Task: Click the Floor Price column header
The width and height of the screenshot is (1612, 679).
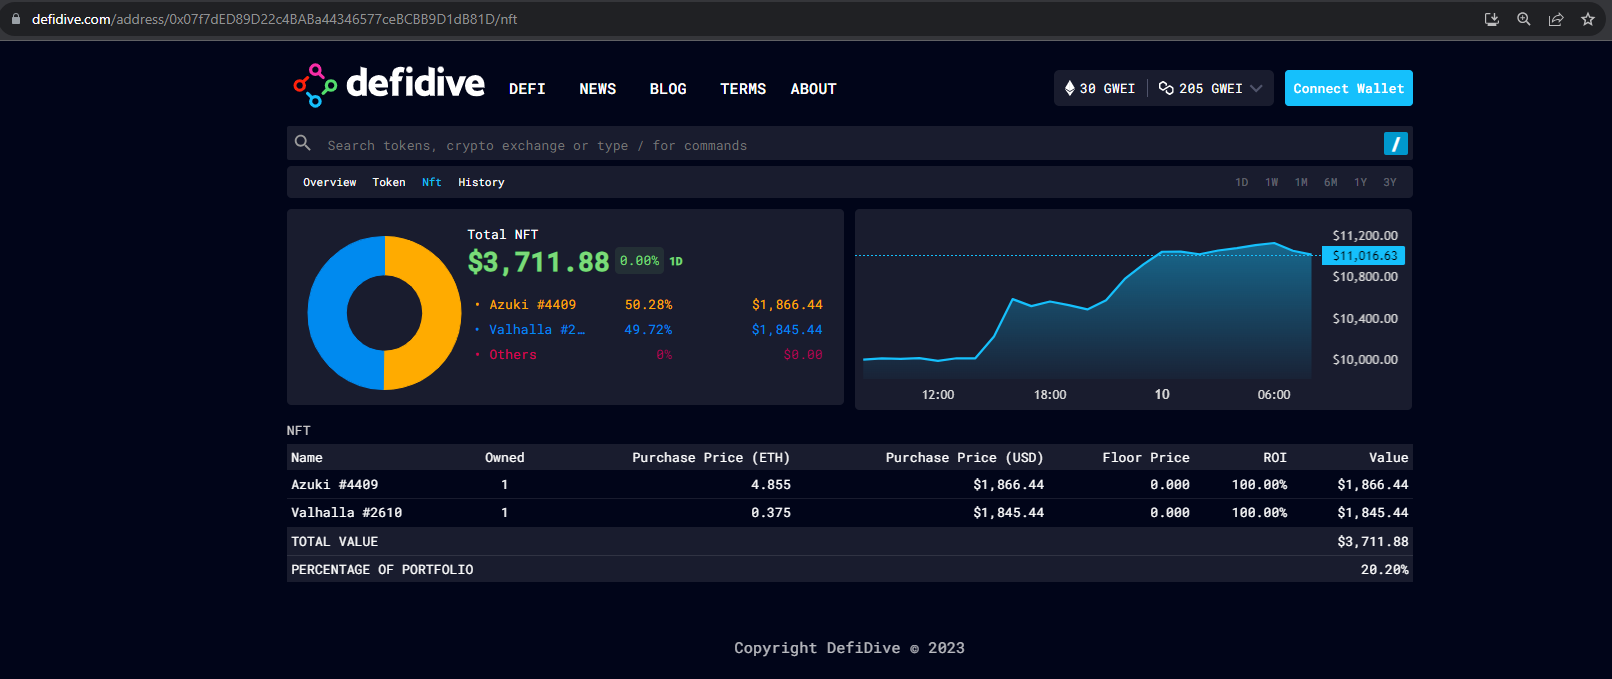Action: pyautogui.click(x=1146, y=458)
